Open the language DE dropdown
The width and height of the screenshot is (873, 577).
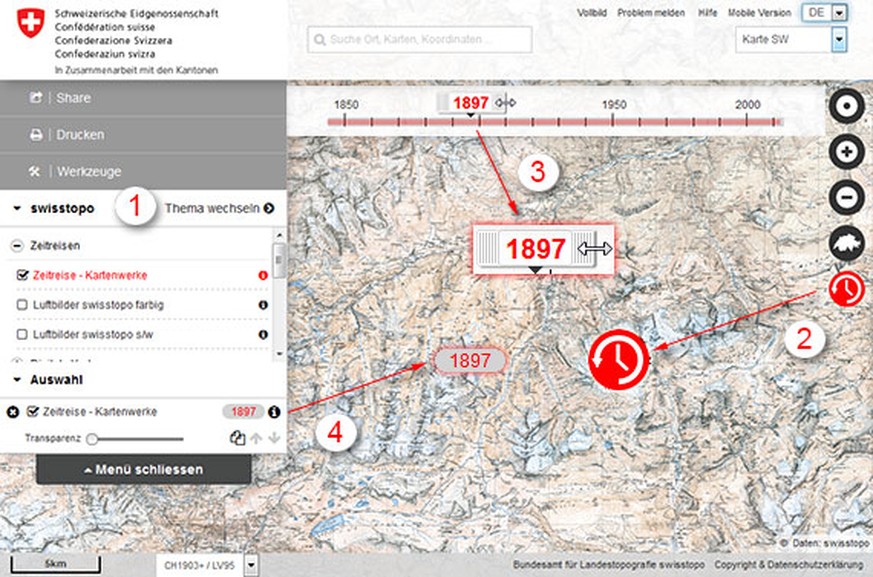click(x=825, y=13)
